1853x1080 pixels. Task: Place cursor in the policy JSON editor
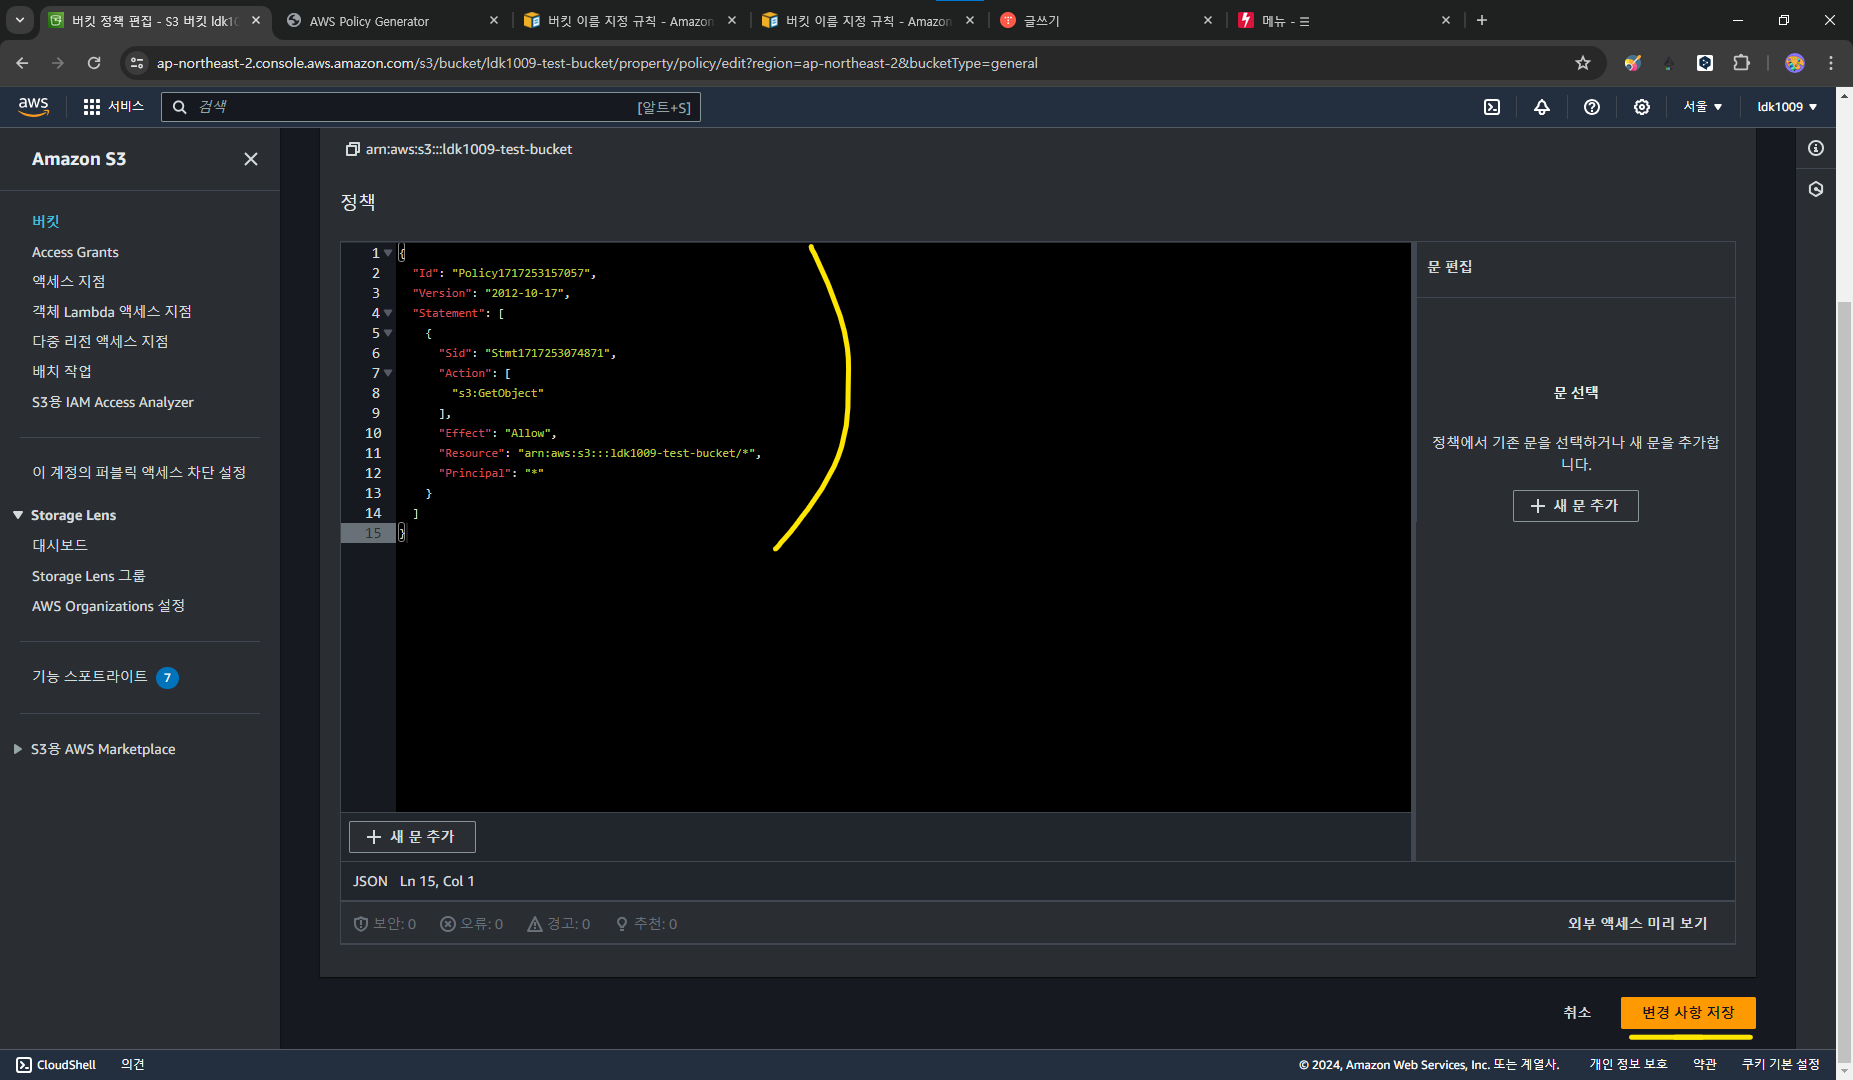(903, 527)
